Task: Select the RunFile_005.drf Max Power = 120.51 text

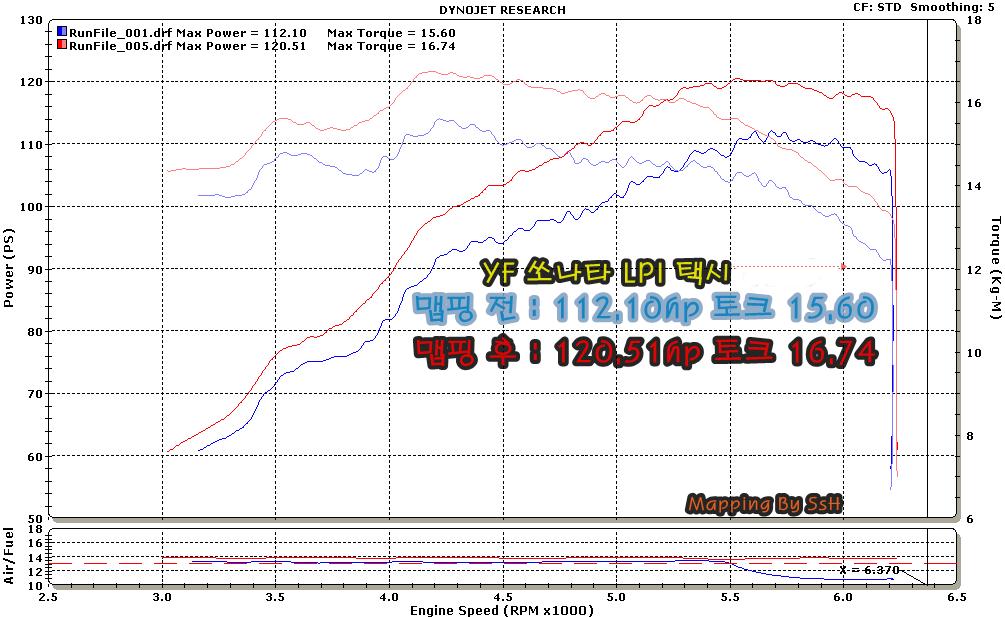Action: tap(188, 46)
